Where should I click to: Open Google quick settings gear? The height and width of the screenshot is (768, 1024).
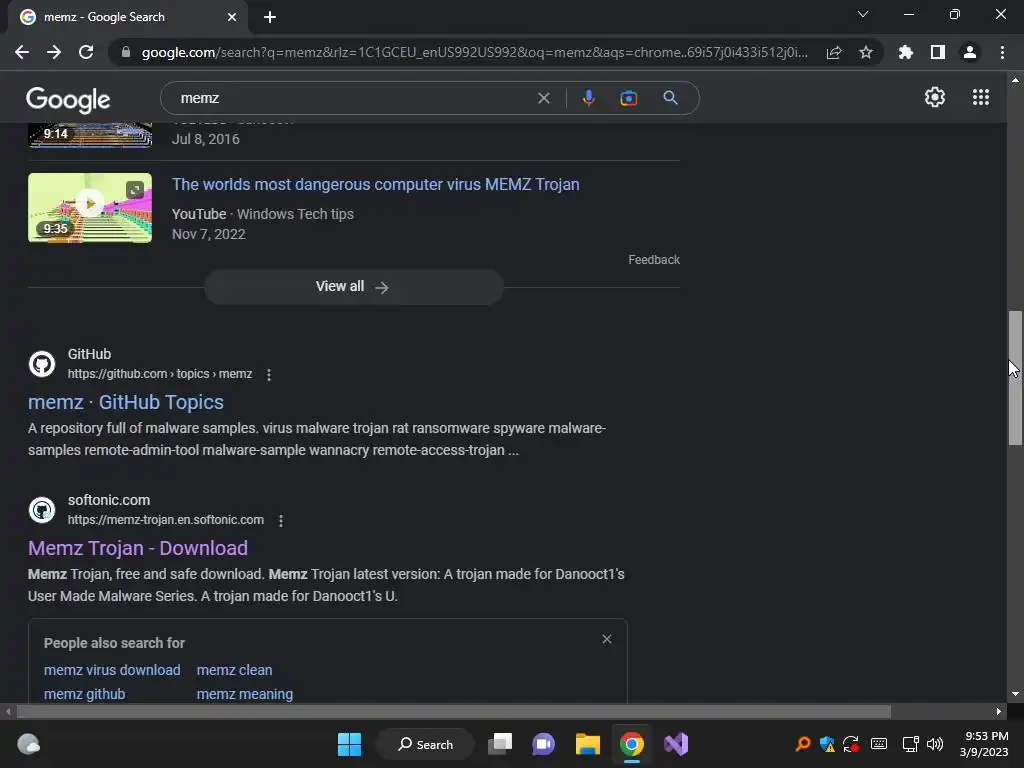coord(935,97)
